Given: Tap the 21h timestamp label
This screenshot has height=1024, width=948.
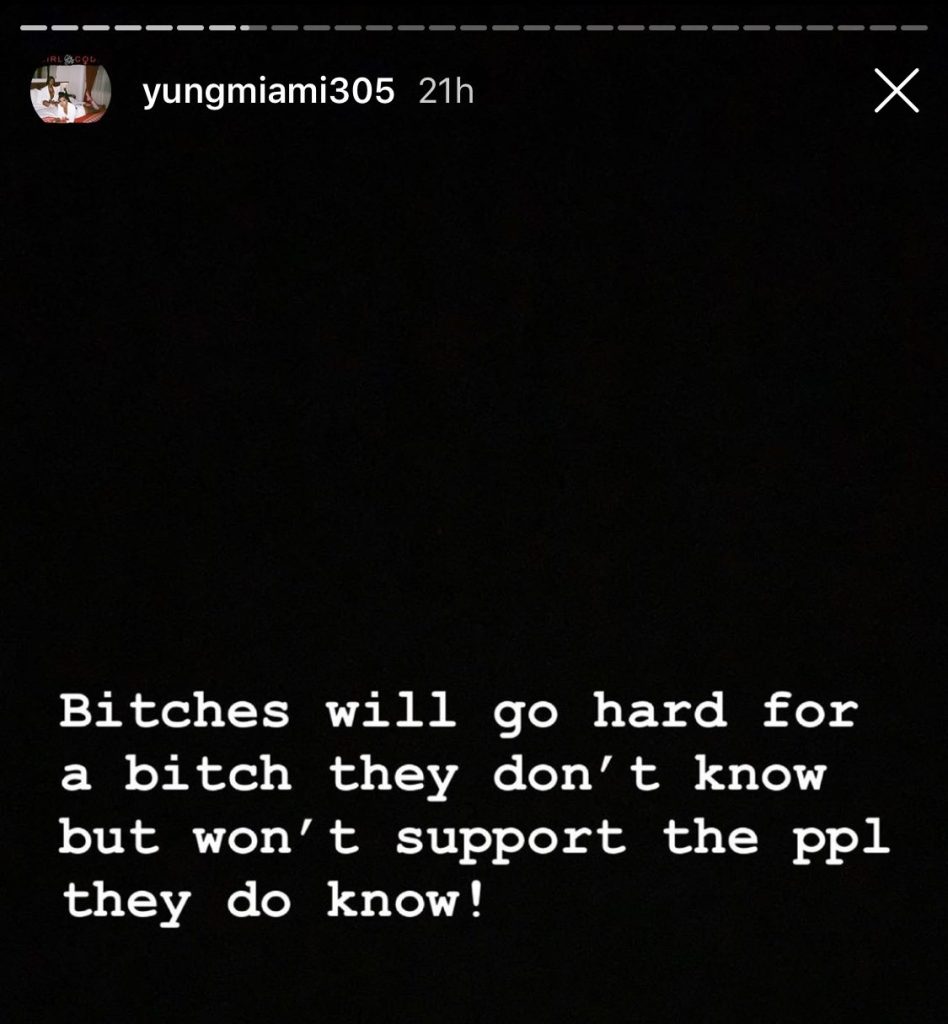Looking at the screenshot, I should 446,91.
